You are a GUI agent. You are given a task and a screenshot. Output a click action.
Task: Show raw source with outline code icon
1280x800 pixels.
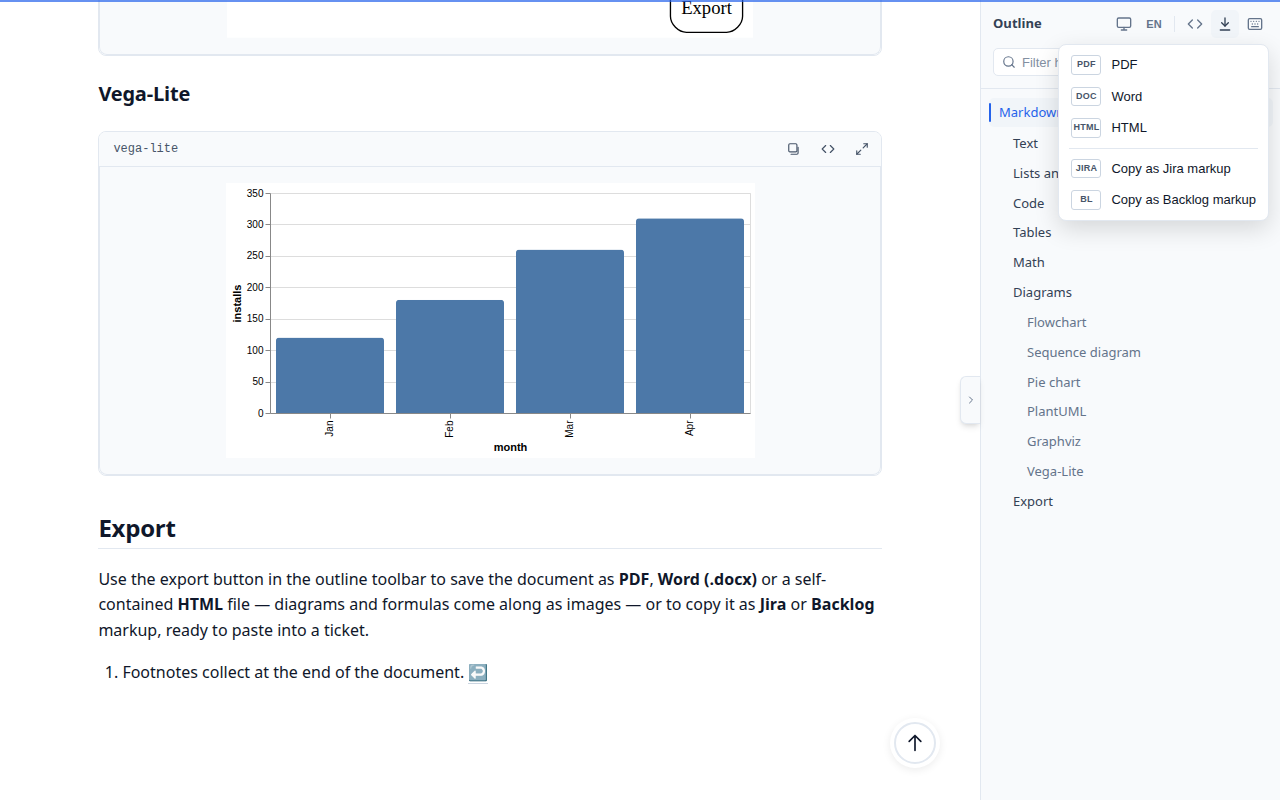(1195, 24)
